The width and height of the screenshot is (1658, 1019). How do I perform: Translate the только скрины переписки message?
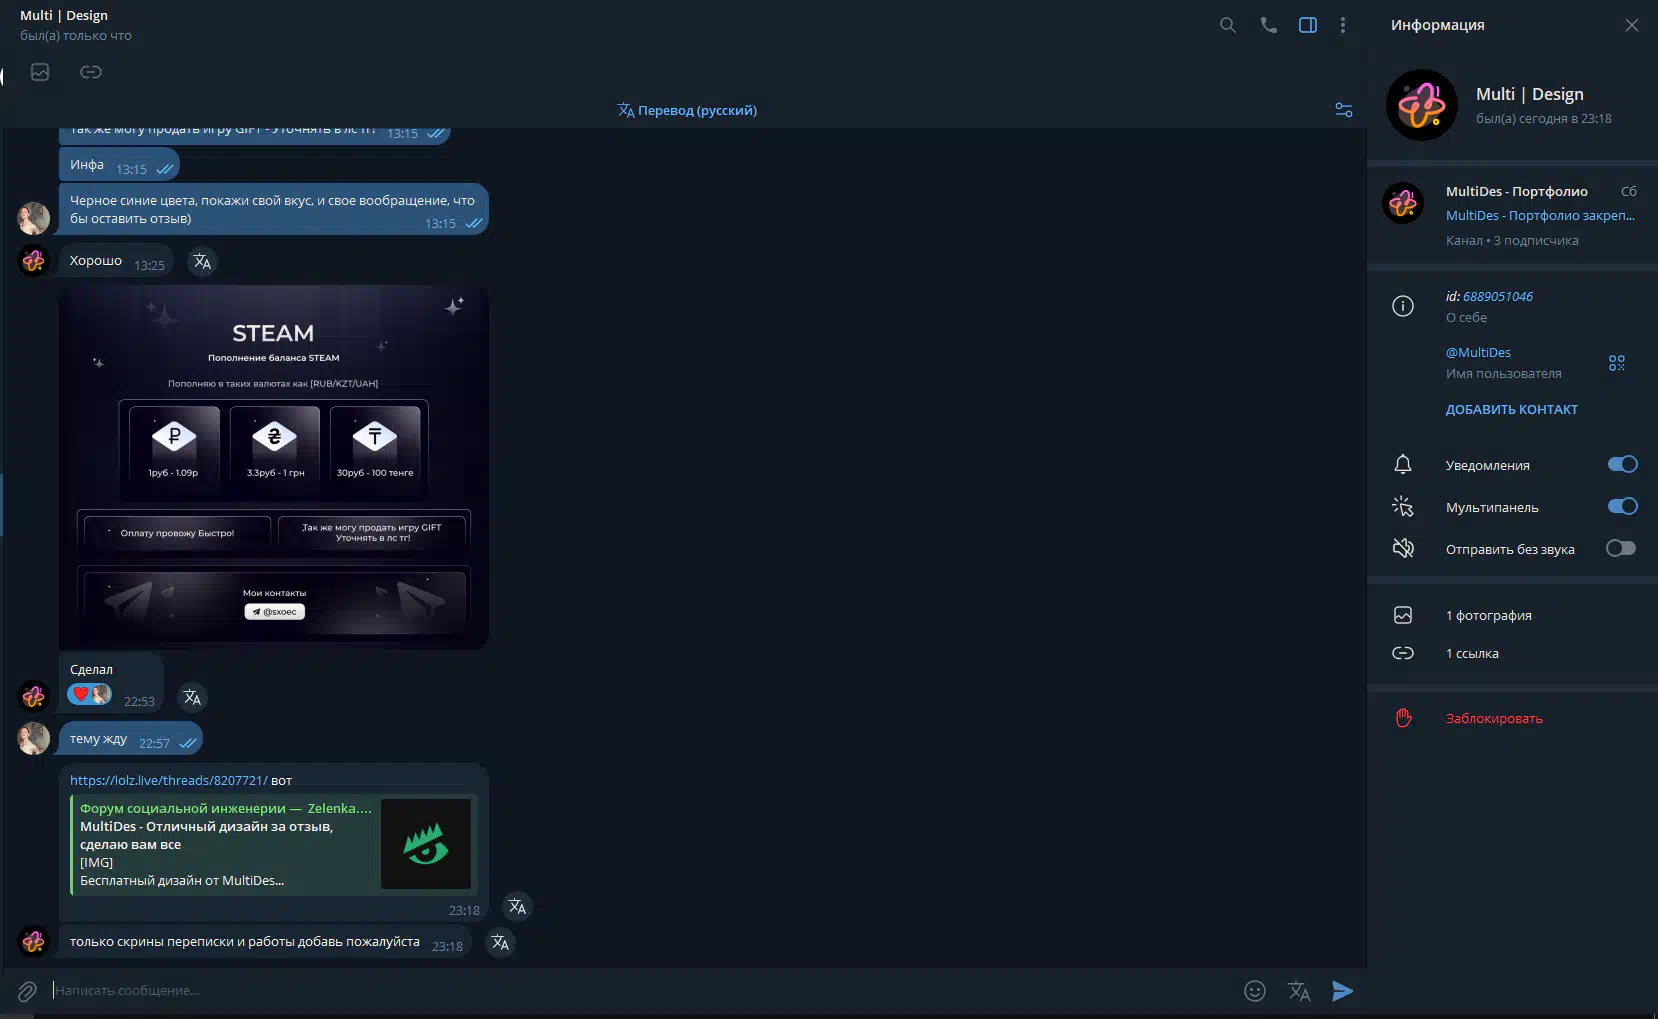tap(500, 943)
